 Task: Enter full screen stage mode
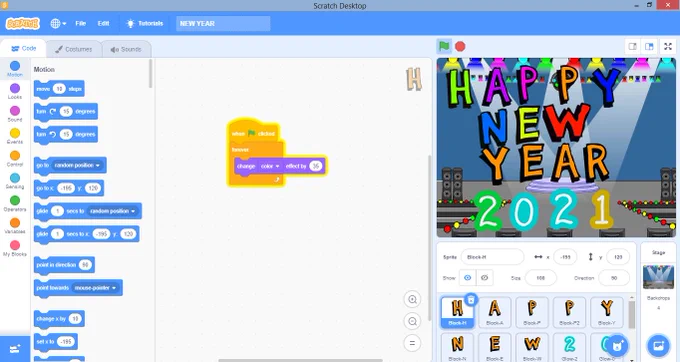pyautogui.click(x=668, y=46)
